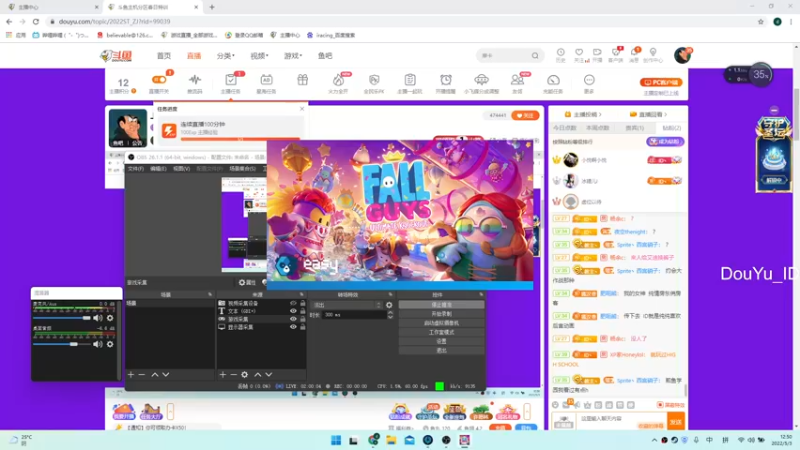Image resolution: width=800 pixels, height=450 pixels.
Task: Toggle visibility of 视频采集设备 source in OBS
Action: click(x=293, y=303)
